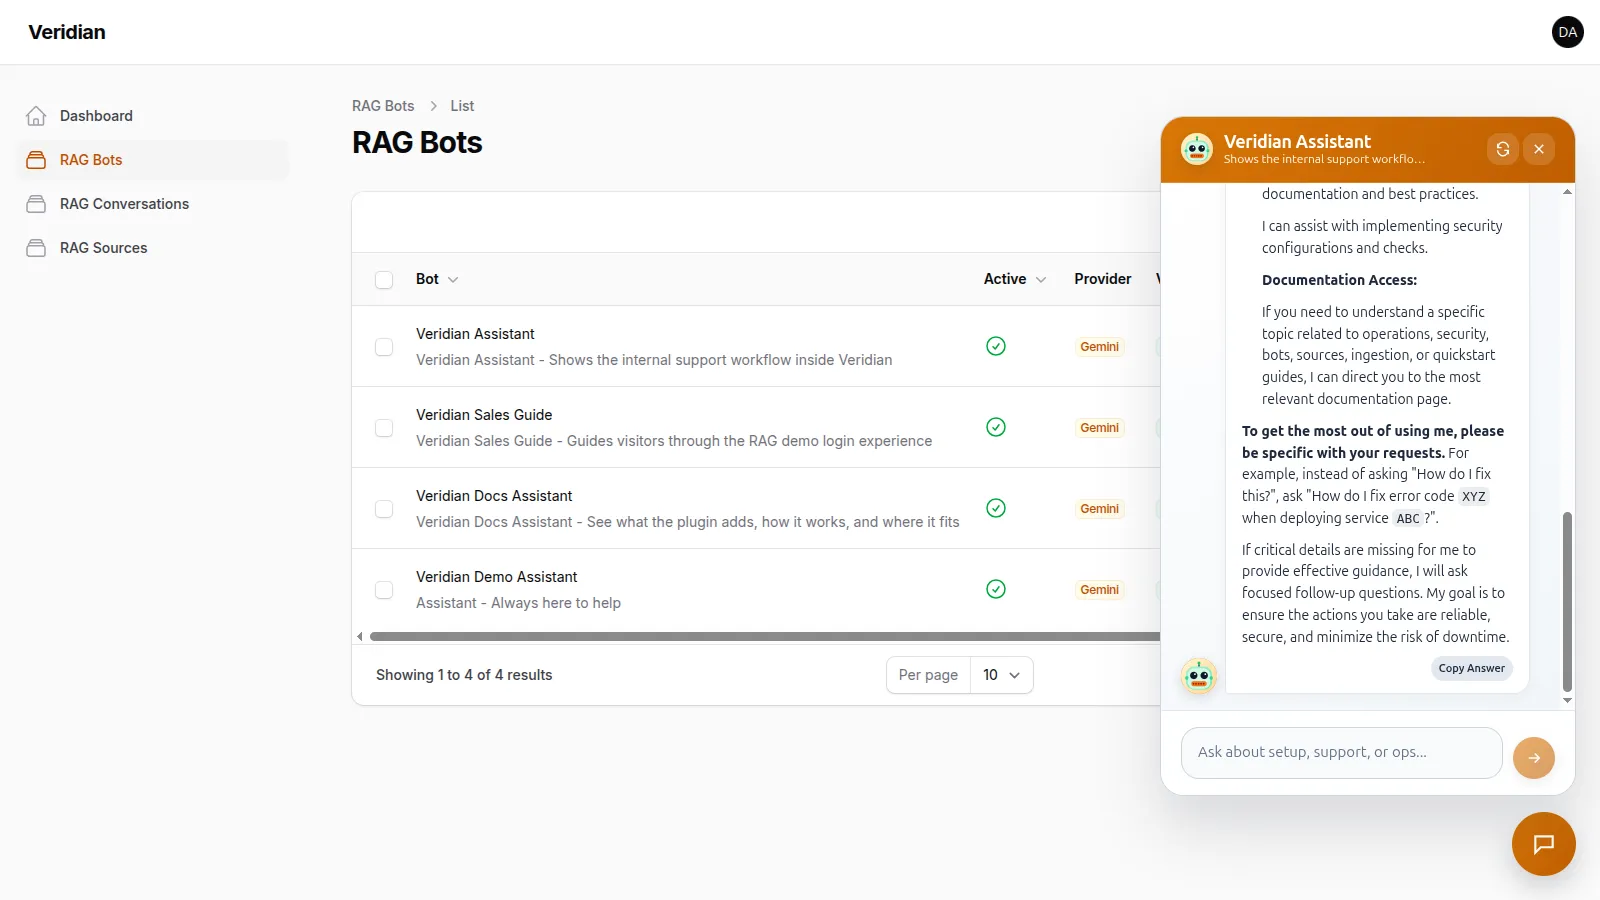Click the Dashboard home icon in sidebar
The image size is (1600, 900).
click(36, 116)
